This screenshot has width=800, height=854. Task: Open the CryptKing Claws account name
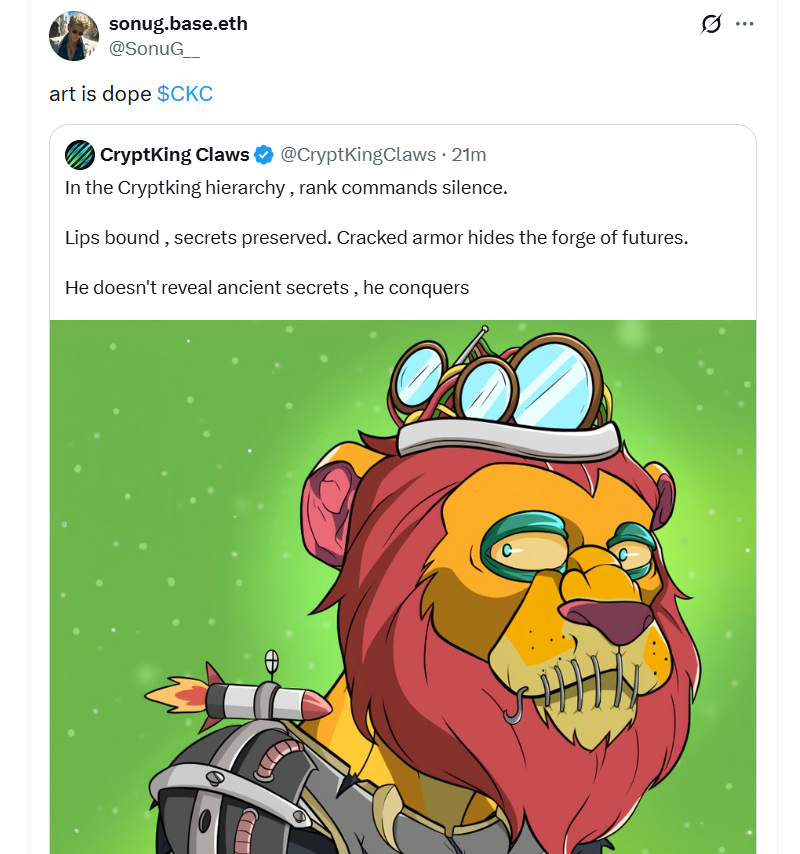tap(174, 155)
